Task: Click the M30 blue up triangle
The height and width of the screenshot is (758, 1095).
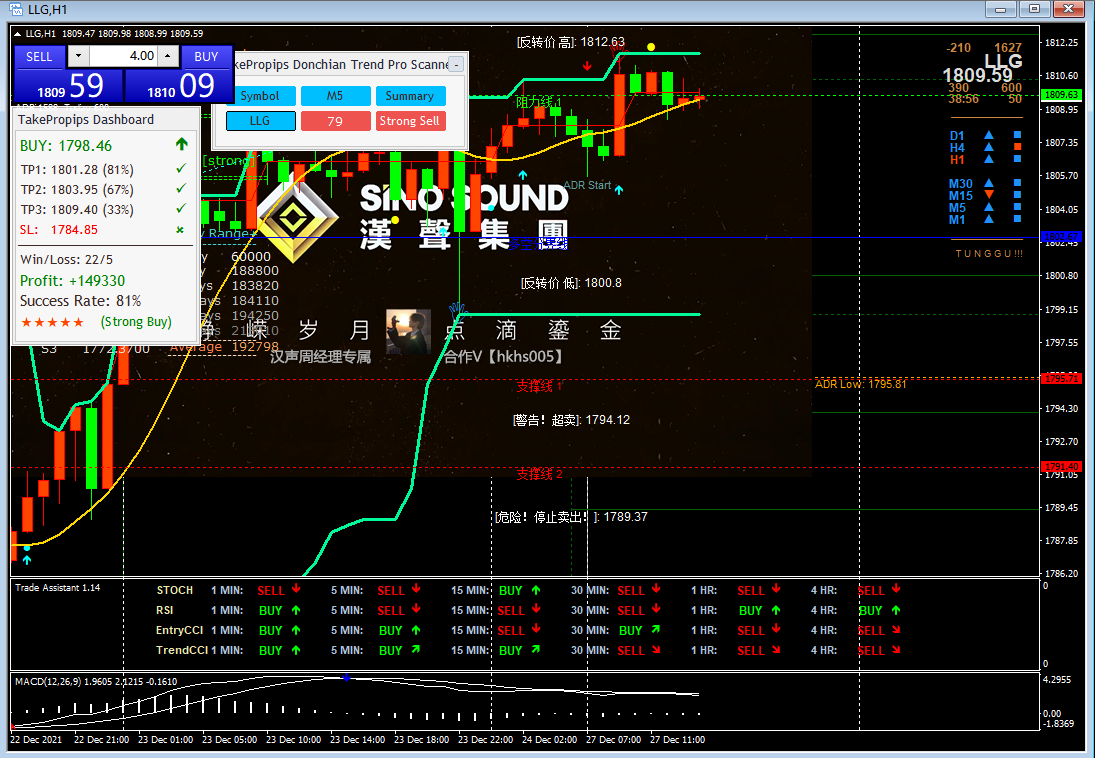Action: coord(989,184)
